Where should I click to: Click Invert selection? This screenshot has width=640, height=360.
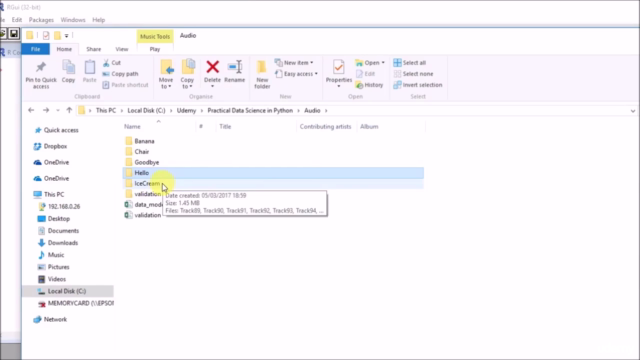coord(418,85)
